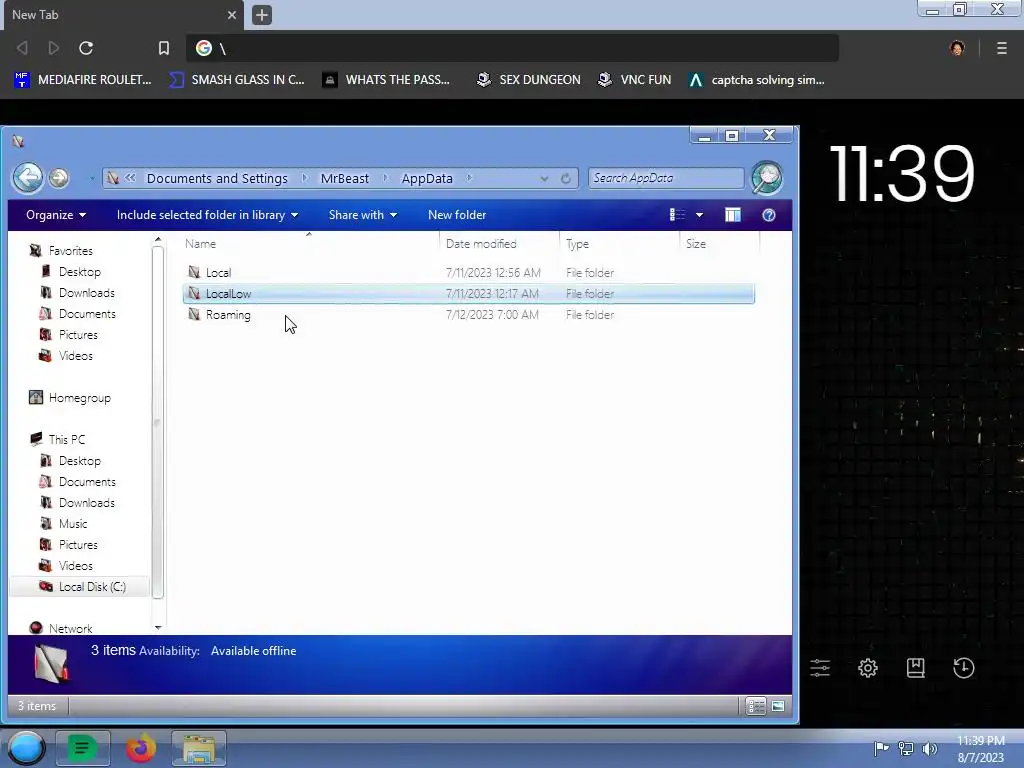Click the browser back arrow

(22, 48)
